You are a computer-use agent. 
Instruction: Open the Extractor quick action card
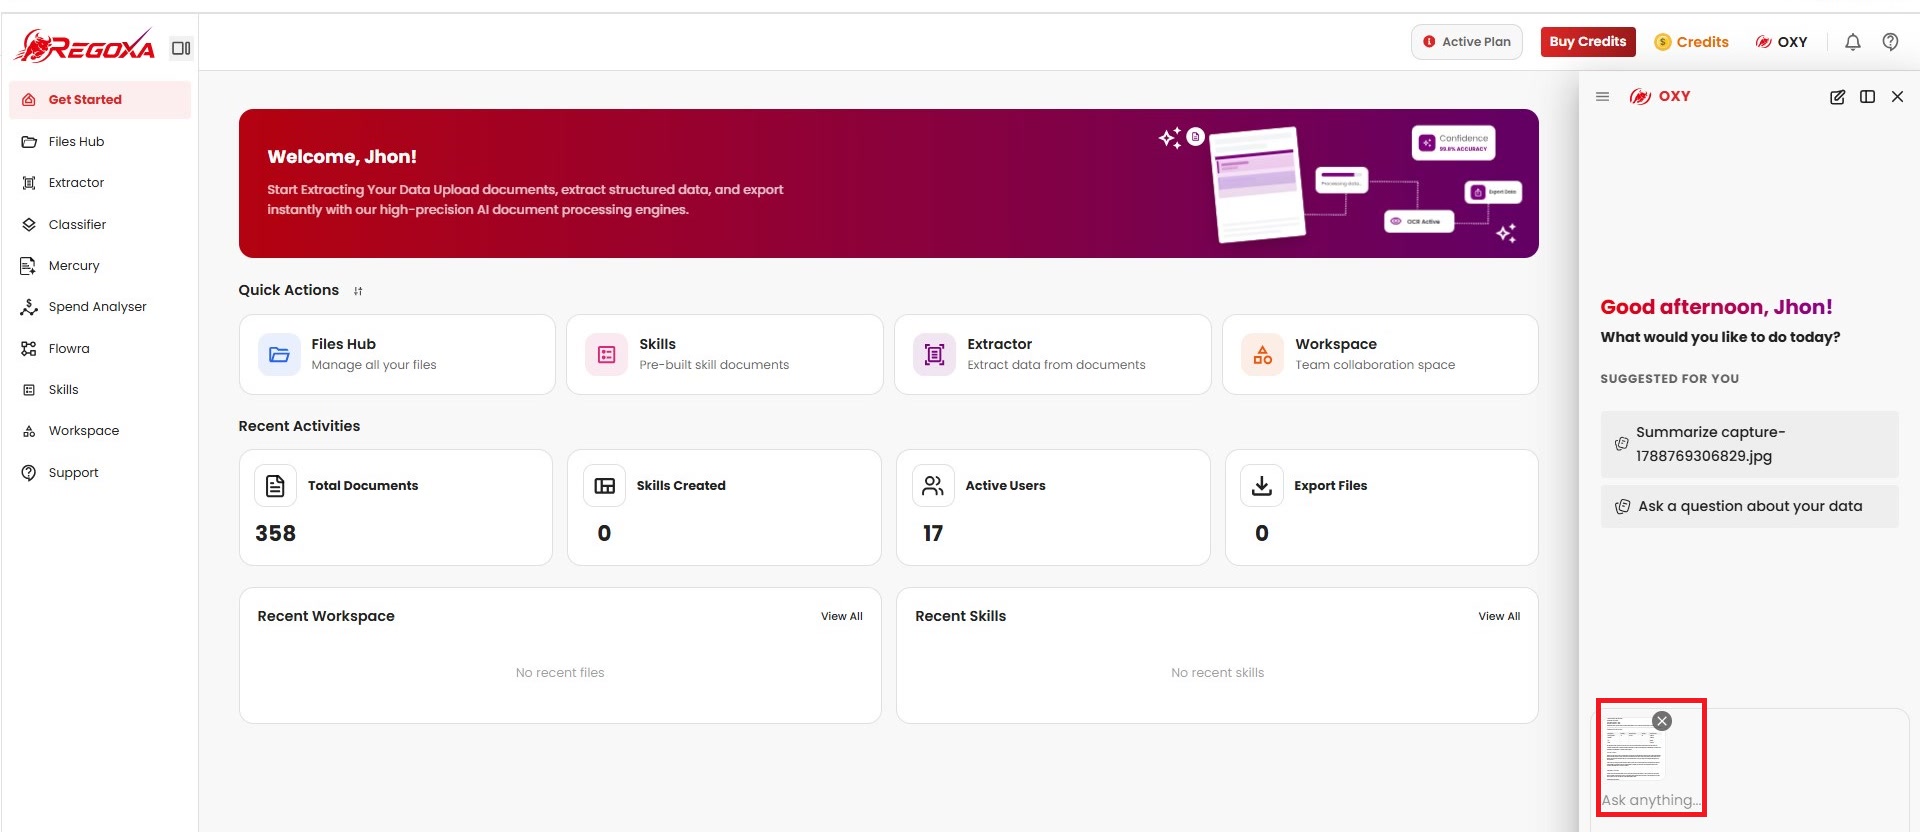click(x=1053, y=355)
